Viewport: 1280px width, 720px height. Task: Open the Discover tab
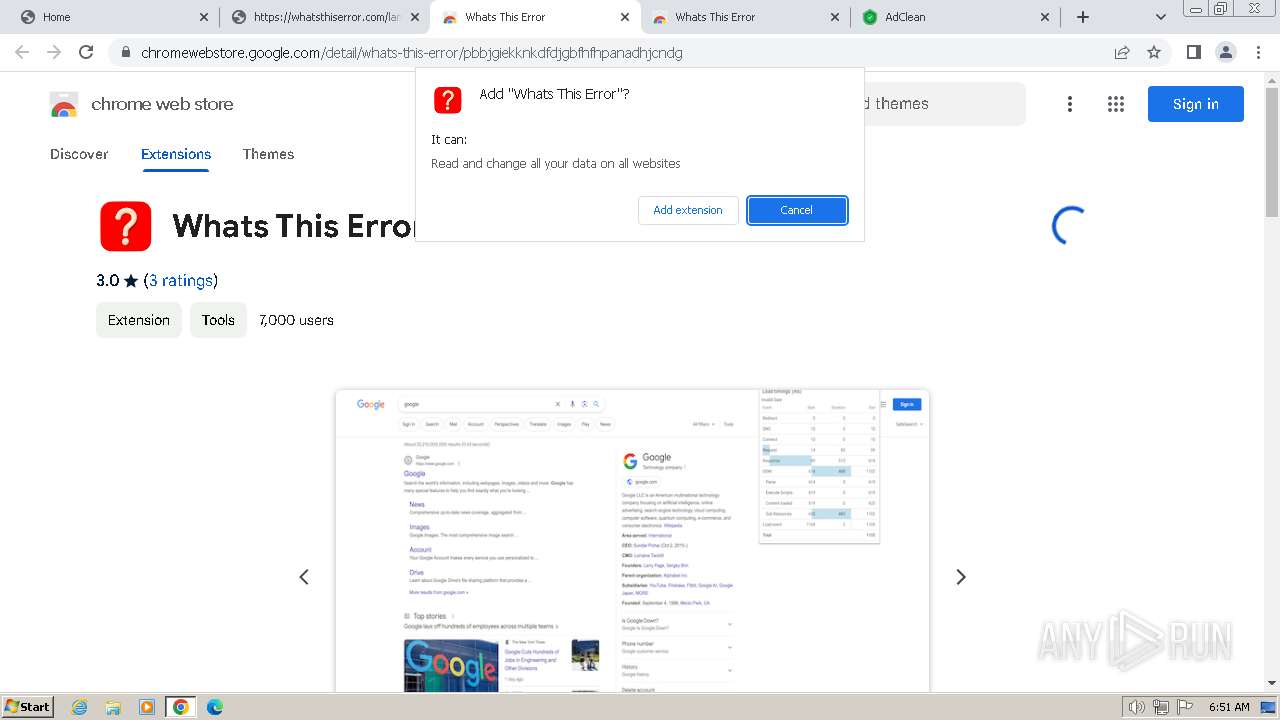pos(79,154)
